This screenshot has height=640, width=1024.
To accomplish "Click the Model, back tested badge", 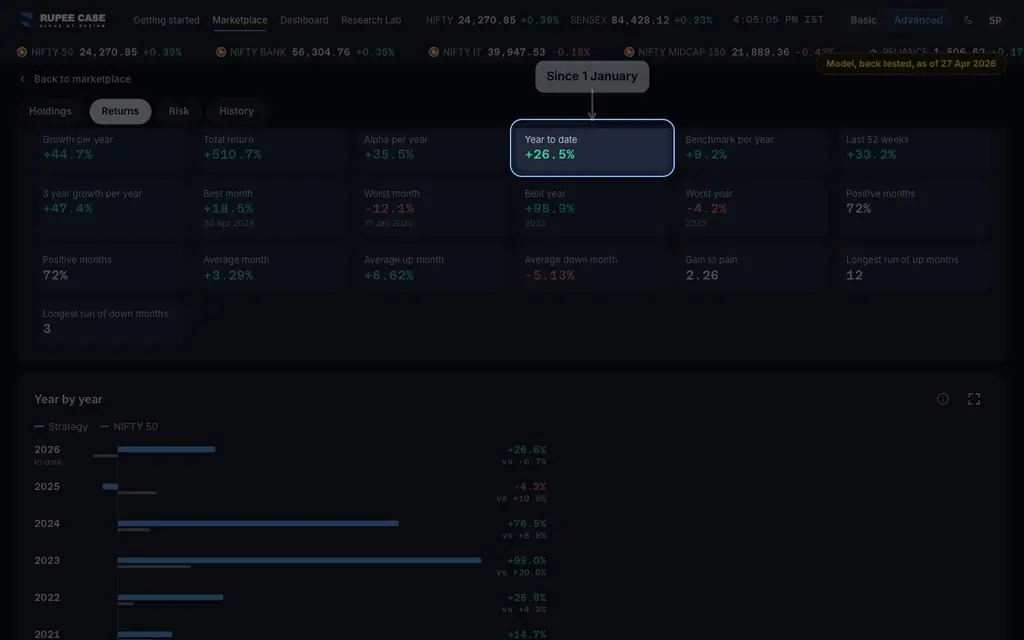I will click(911, 64).
